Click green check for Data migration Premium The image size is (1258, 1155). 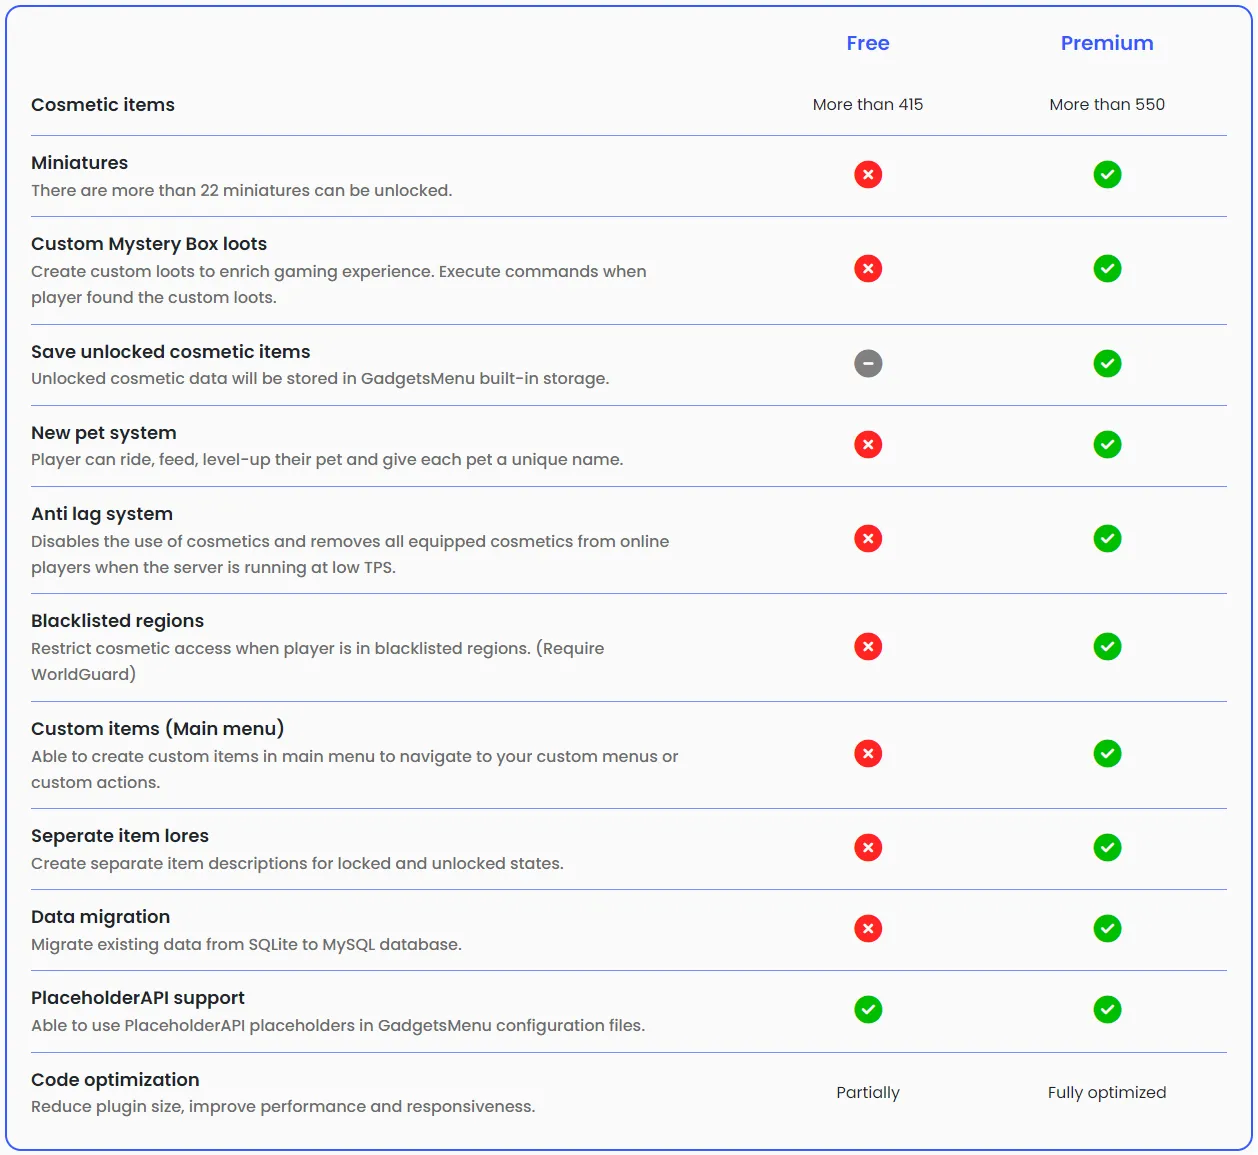[1106, 929]
